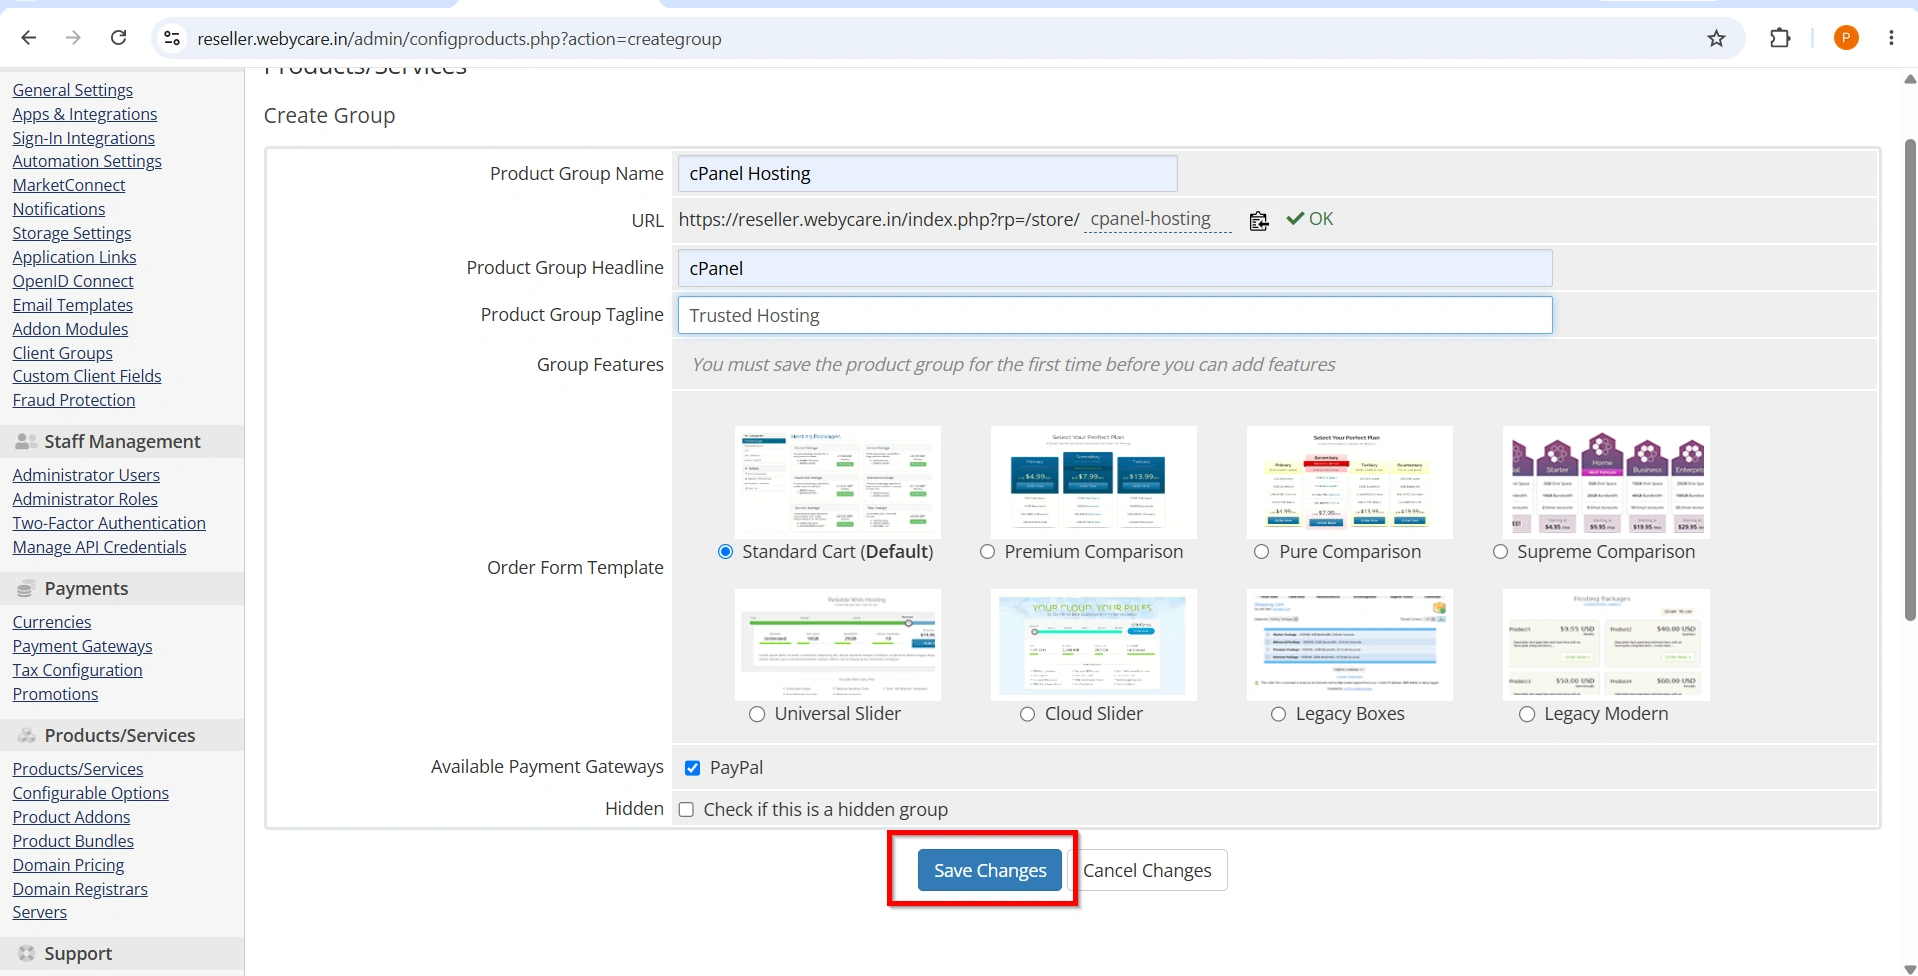Check the hidden group checkbox
Viewport: 1918px width, 976px height.
point(686,810)
